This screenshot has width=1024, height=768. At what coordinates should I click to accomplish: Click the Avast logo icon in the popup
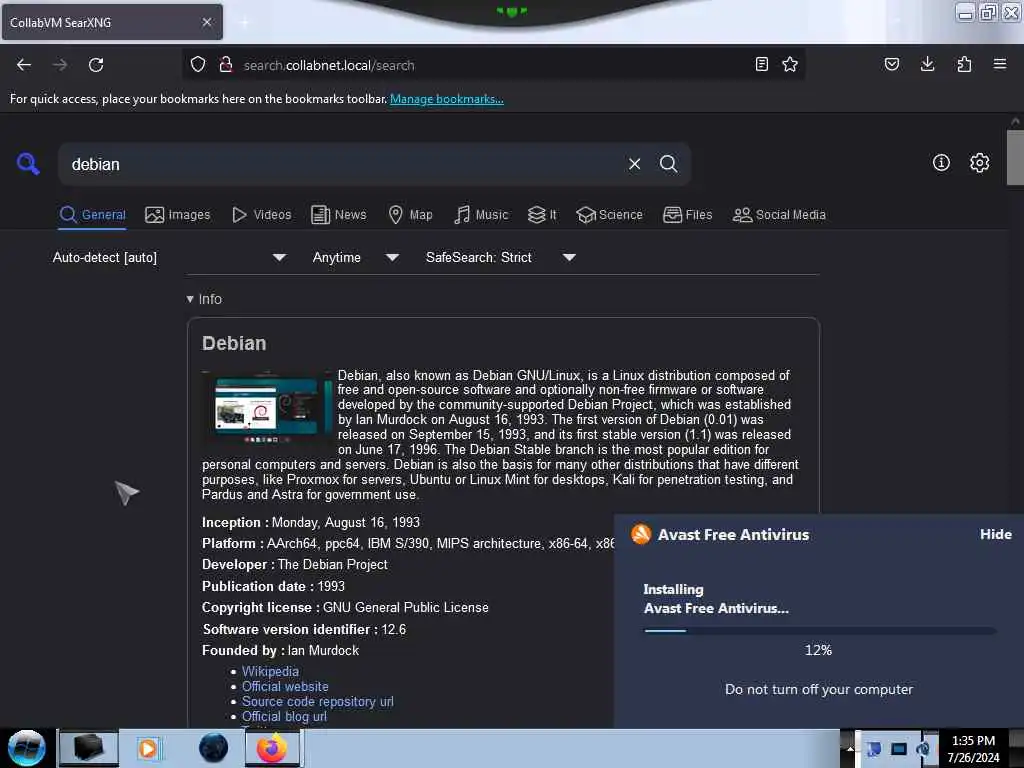[x=641, y=534]
